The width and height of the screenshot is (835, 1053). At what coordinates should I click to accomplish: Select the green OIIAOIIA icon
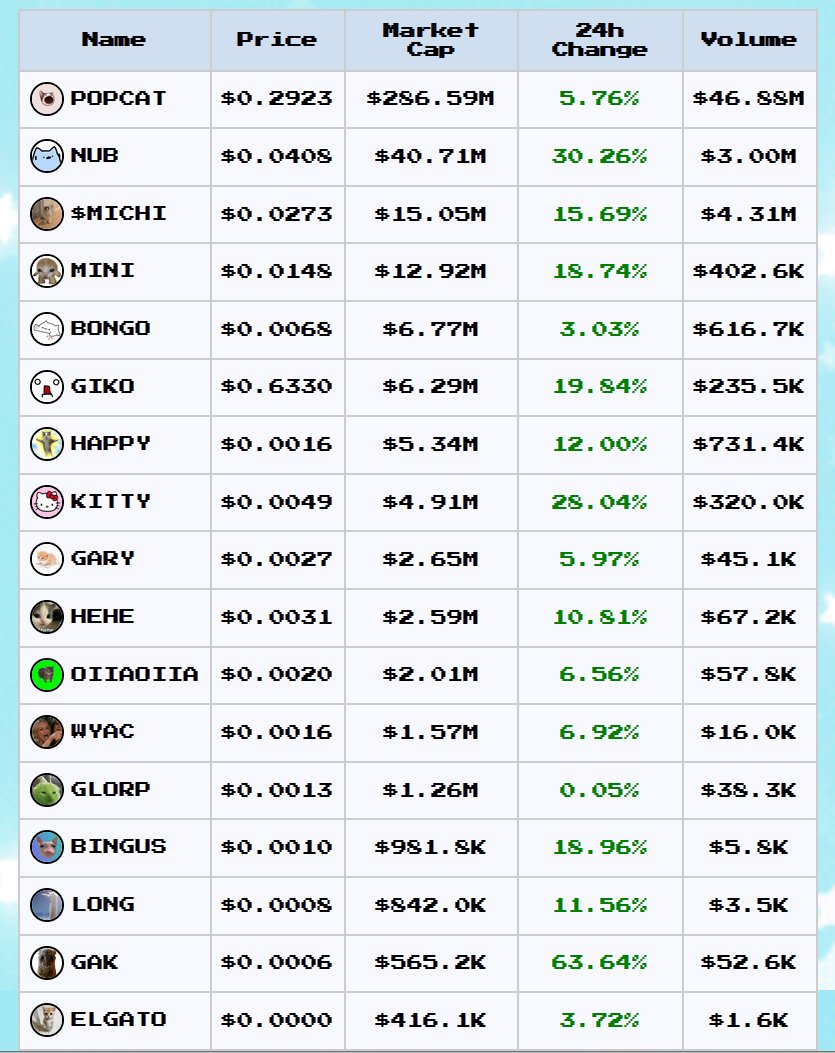click(x=46, y=675)
